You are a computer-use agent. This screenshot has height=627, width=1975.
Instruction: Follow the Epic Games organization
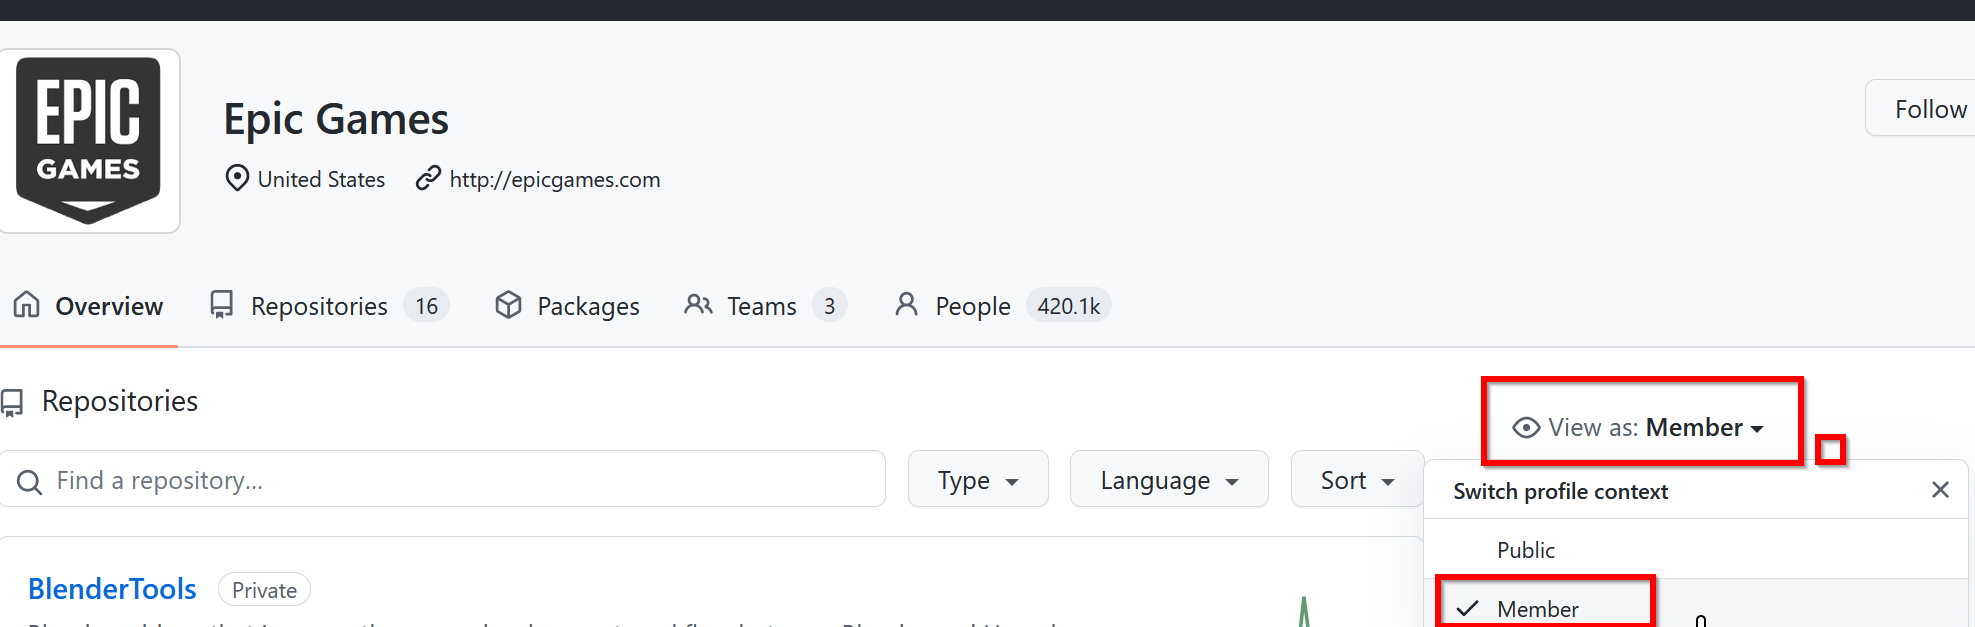pyautogui.click(x=1922, y=108)
